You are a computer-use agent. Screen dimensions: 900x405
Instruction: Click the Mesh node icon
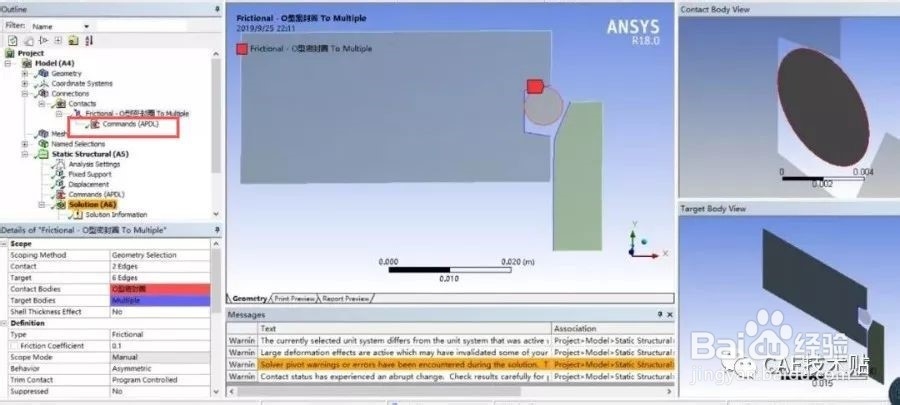click(x=43, y=134)
